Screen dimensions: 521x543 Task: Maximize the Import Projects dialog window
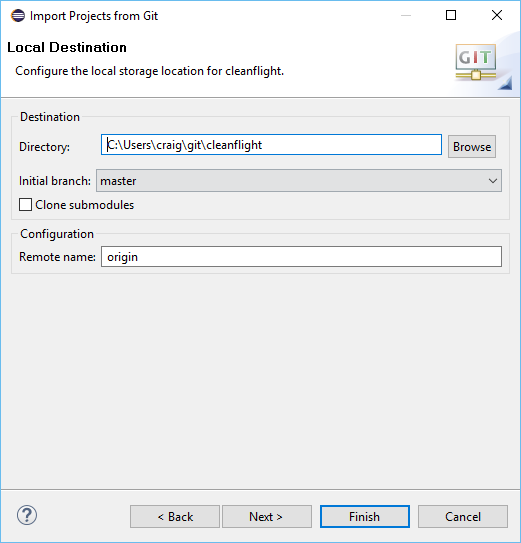(x=451, y=16)
